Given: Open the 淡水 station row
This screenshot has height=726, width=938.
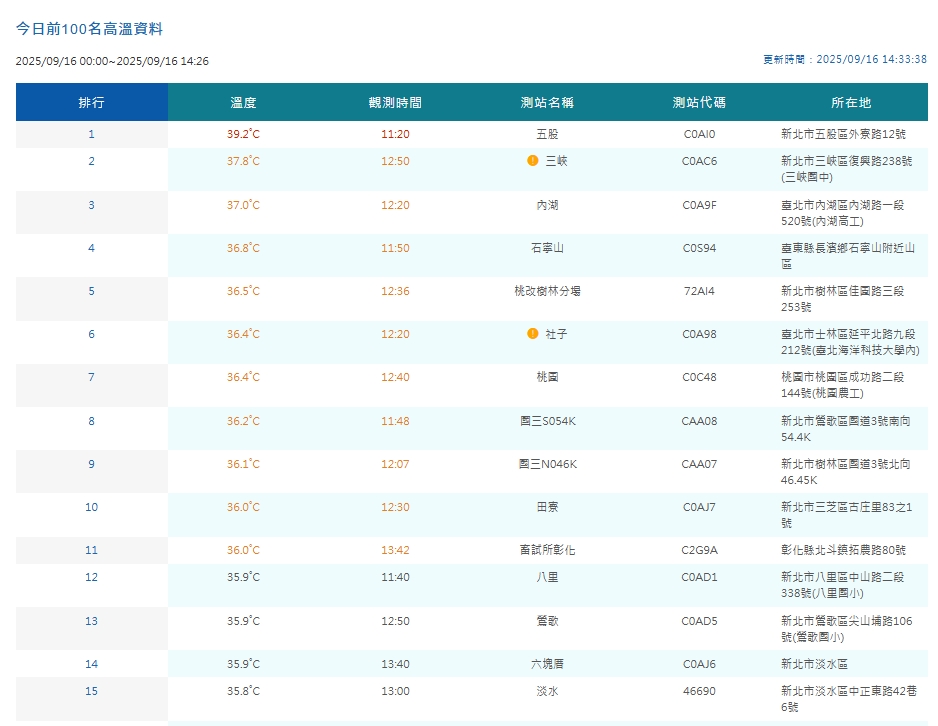Looking at the screenshot, I should pyautogui.click(x=471, y=699).
